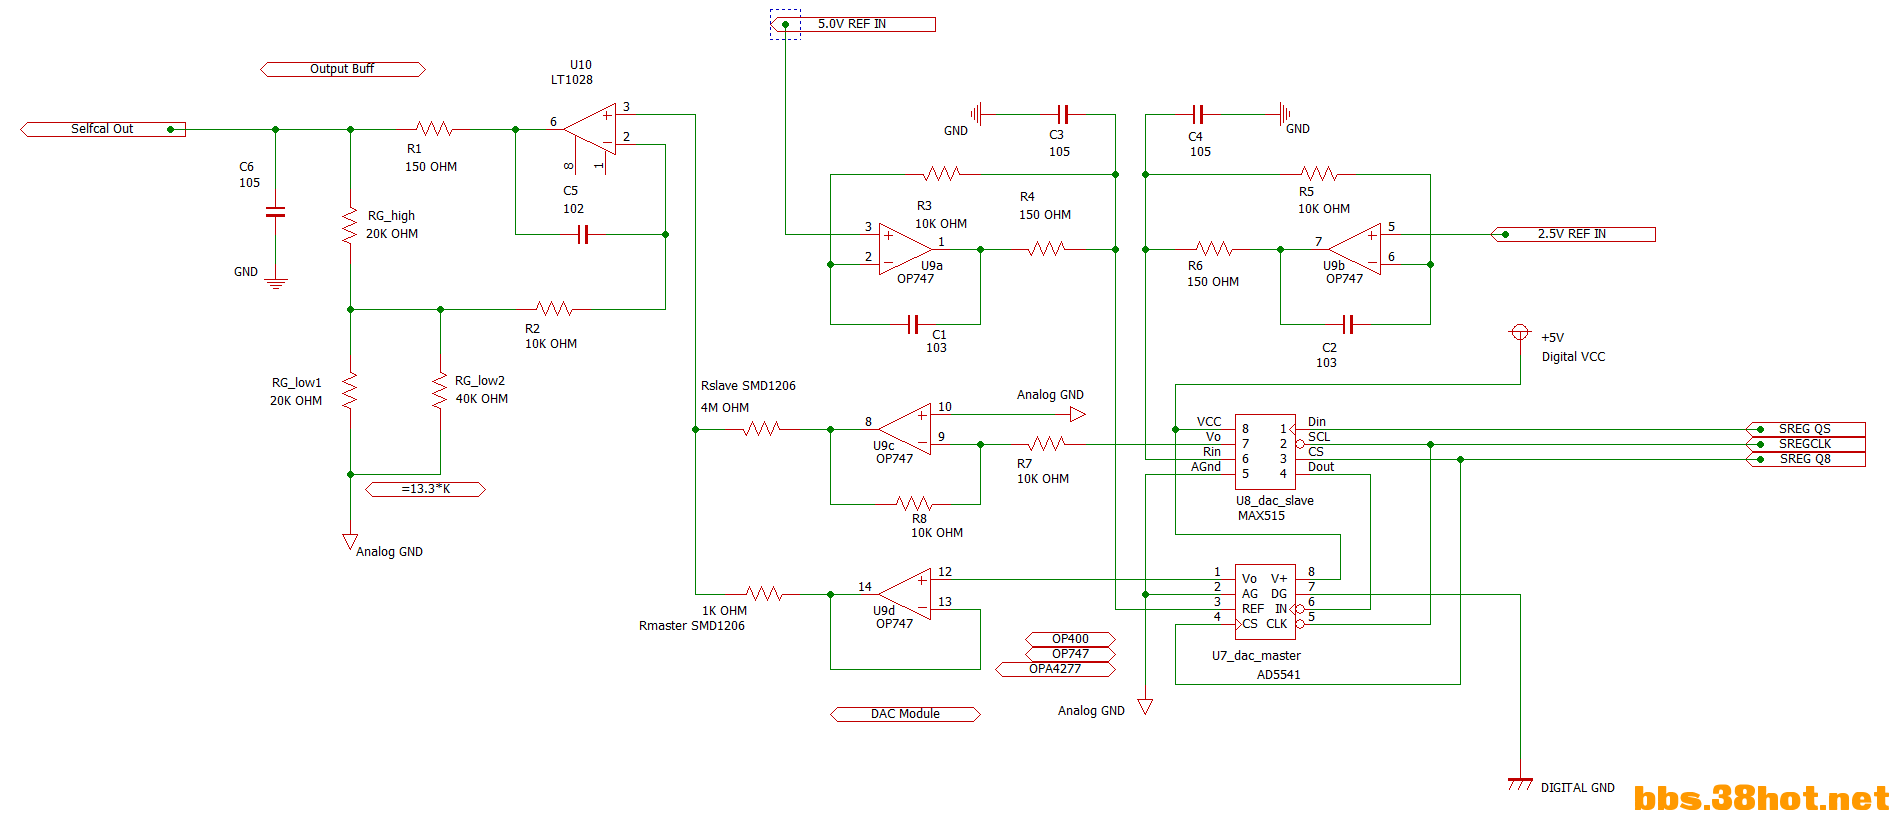Select the Selfcal Out port
Image resolution: width=1892 pixels, height=816 pixels.
tap(103, 129)
